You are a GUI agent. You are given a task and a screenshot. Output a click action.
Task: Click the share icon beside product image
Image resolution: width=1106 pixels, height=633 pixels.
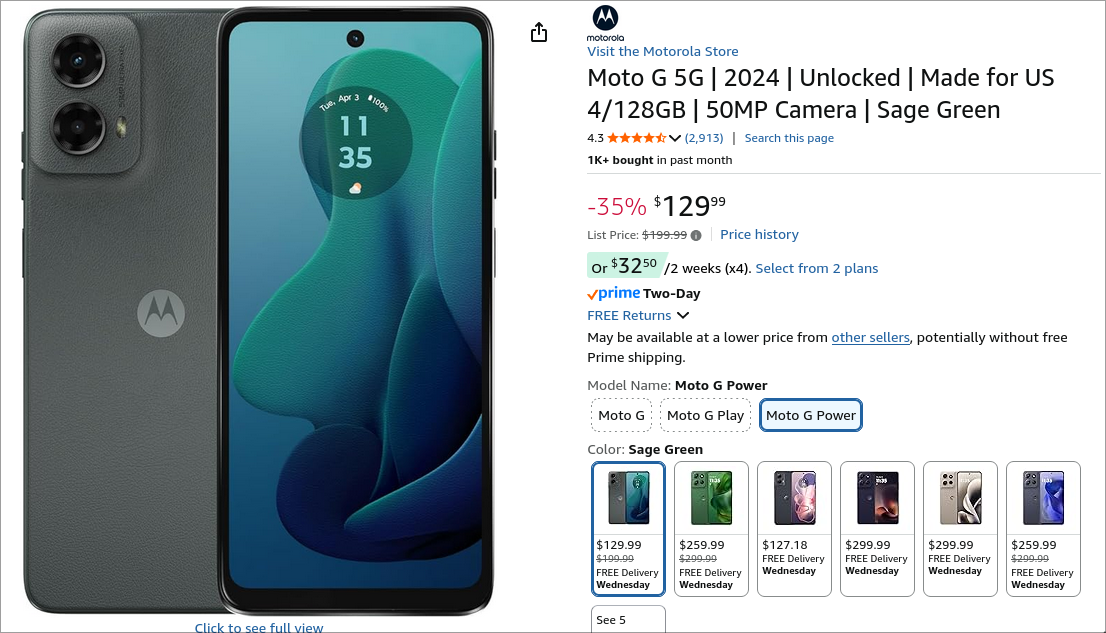coord(539,32)
